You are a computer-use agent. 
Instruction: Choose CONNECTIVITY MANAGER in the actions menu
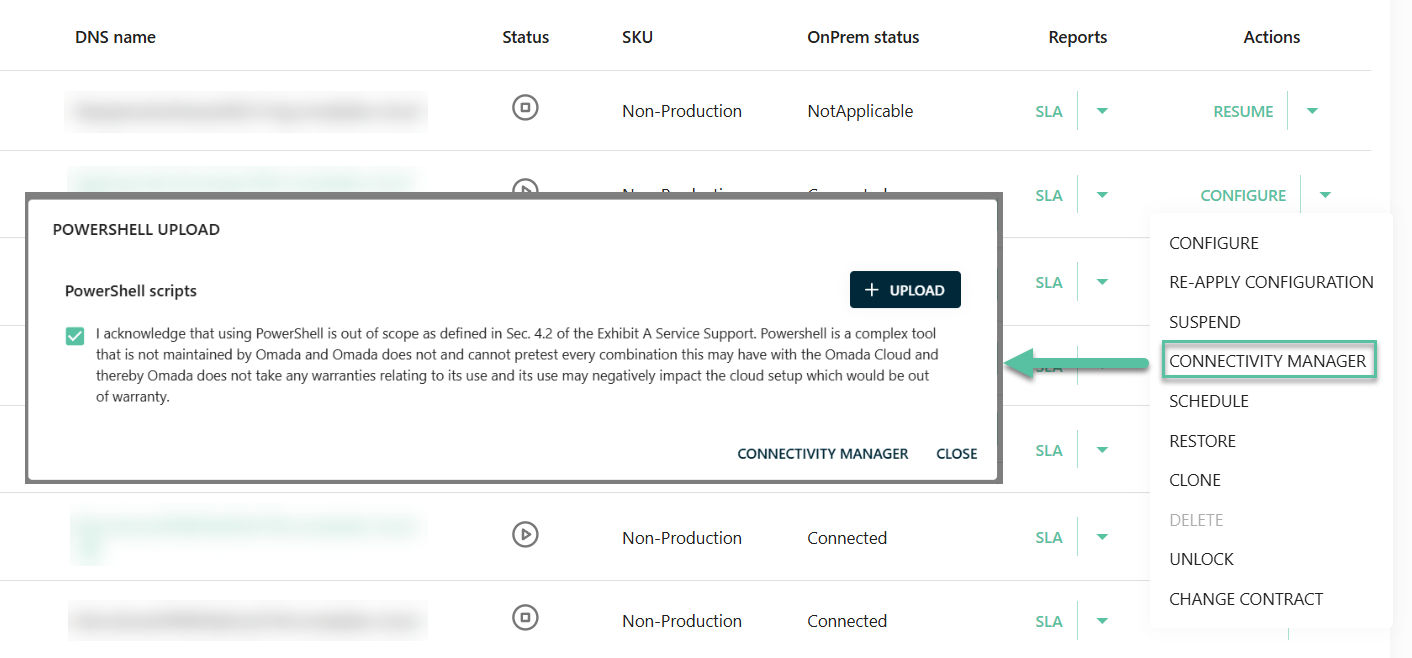(x=1268, y=361)
